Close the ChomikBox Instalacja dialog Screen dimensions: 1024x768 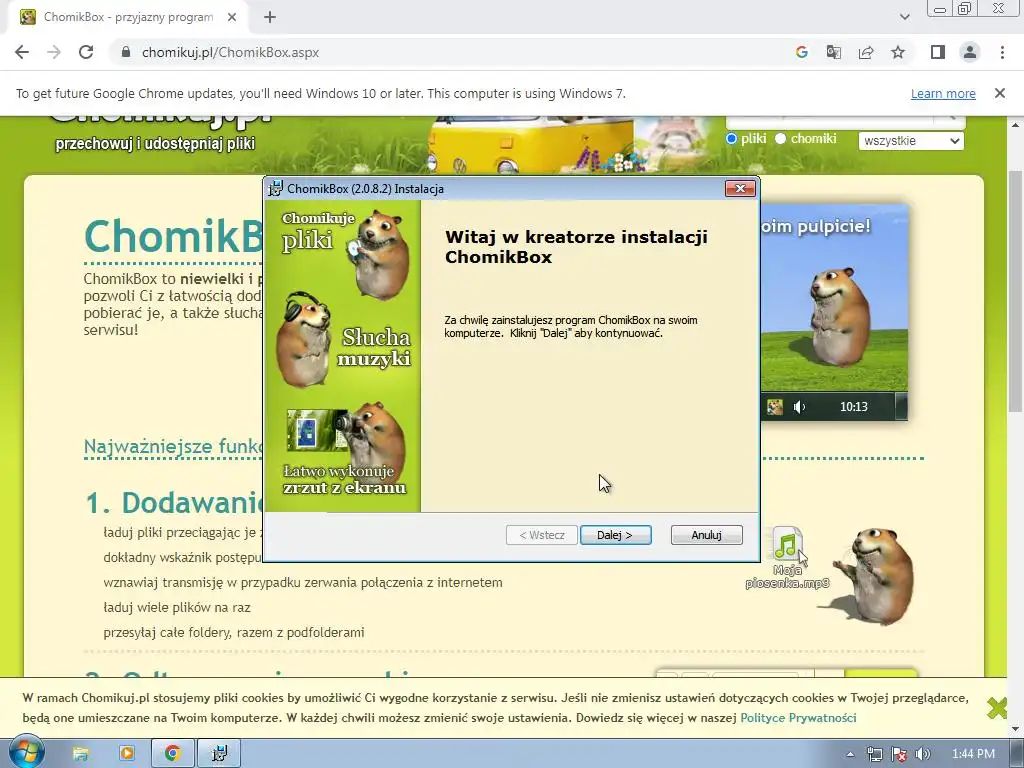[x=740, y=189]
